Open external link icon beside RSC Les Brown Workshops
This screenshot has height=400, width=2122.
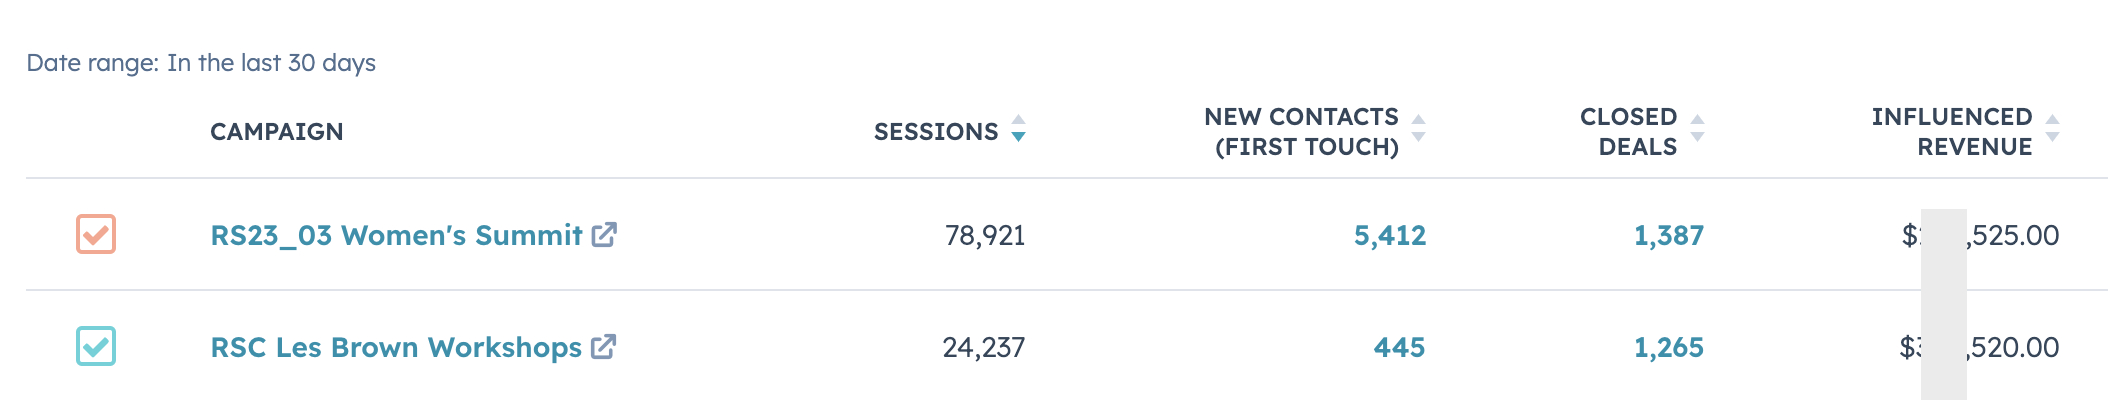pos(603,346)
